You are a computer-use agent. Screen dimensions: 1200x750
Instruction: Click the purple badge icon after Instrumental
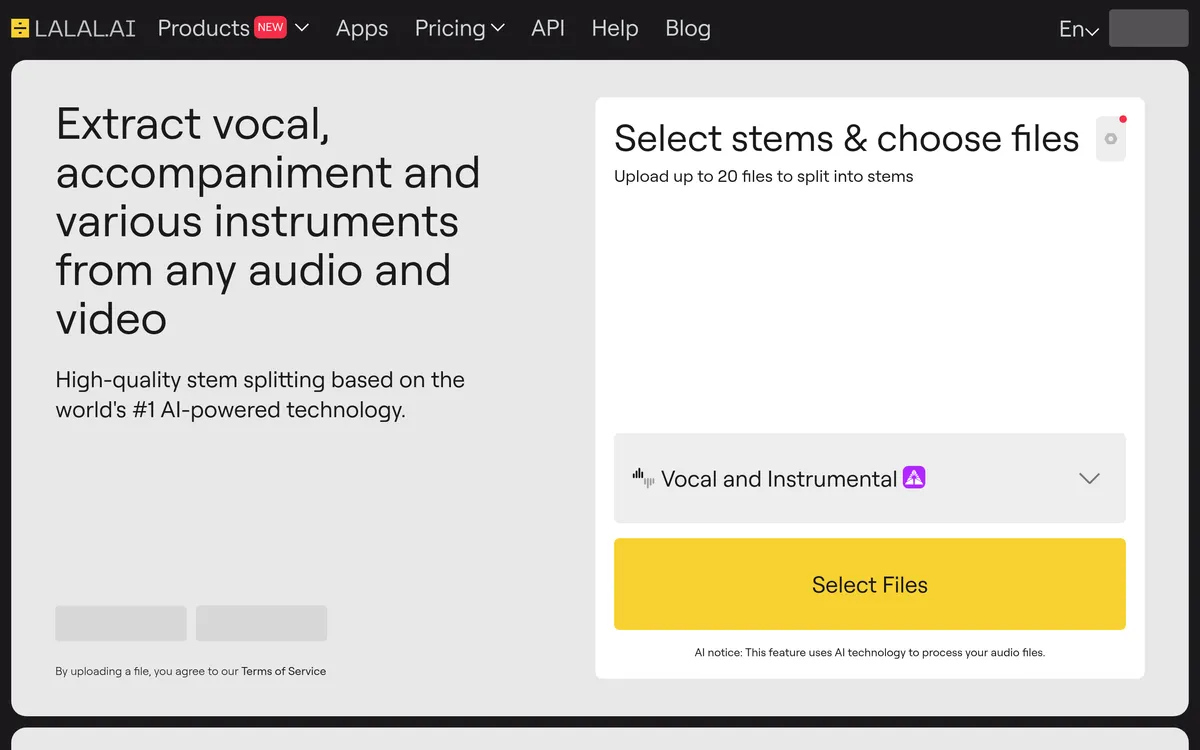(914, 478)
